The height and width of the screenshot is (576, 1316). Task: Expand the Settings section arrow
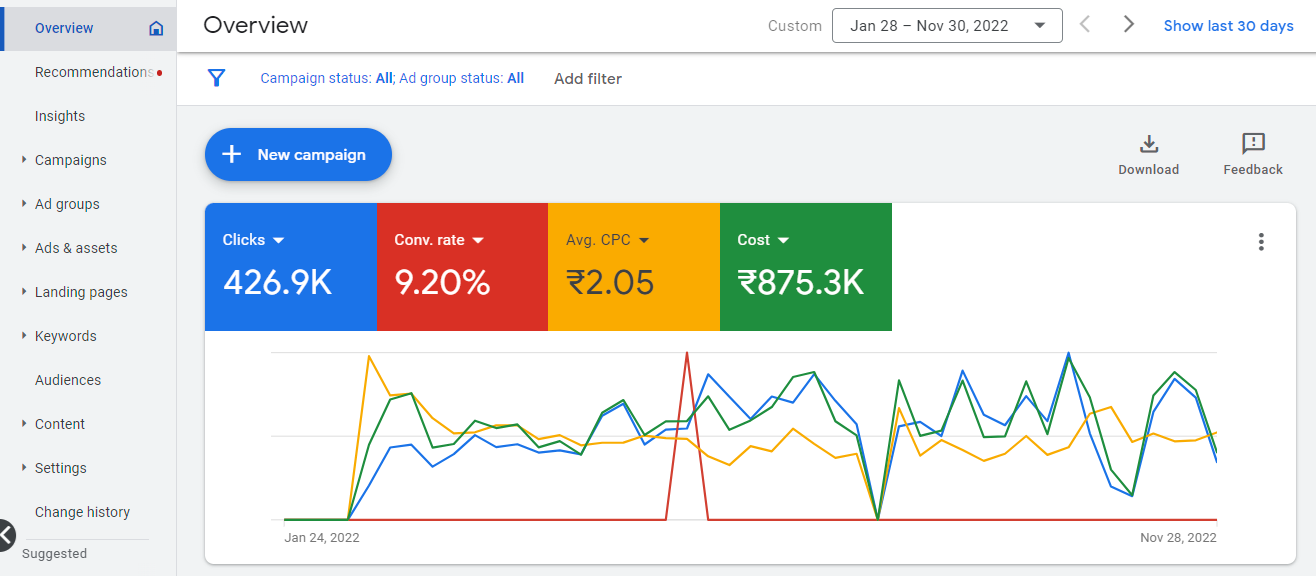(x=24, y=468)
